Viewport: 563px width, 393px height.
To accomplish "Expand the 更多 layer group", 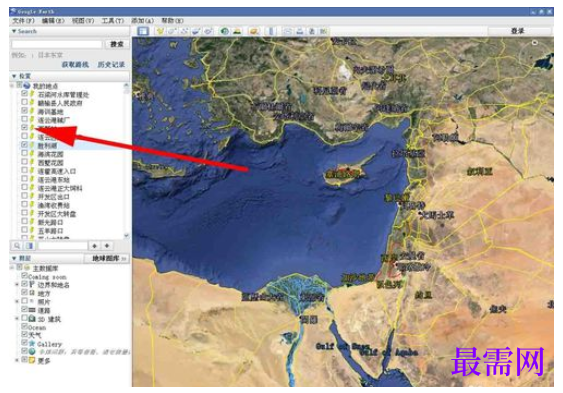I will 17,360.
